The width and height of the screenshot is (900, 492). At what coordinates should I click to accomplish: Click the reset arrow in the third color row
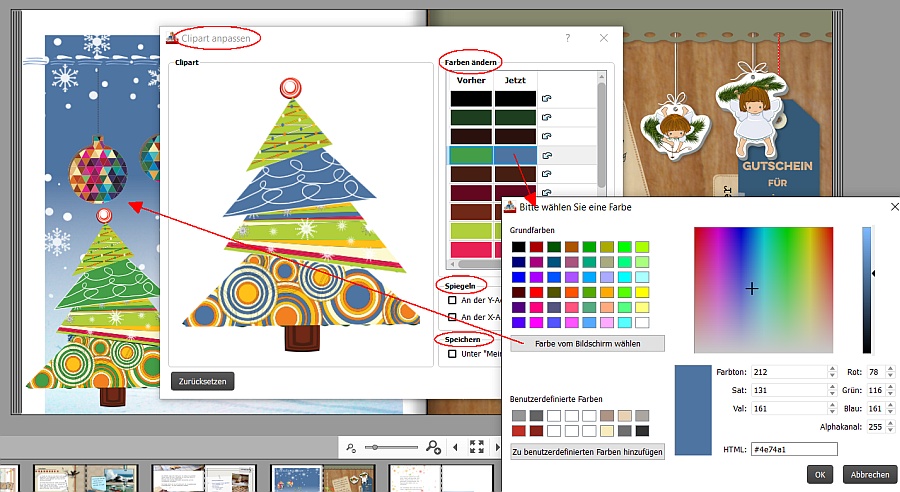click(x=546, y=137)
